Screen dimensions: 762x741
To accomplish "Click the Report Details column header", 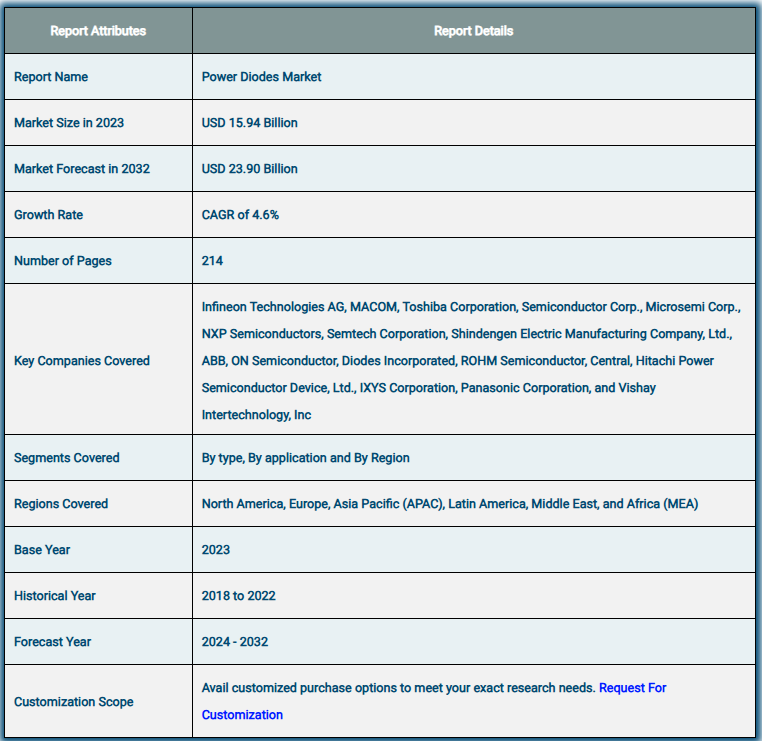I will (x=473, y=31).
